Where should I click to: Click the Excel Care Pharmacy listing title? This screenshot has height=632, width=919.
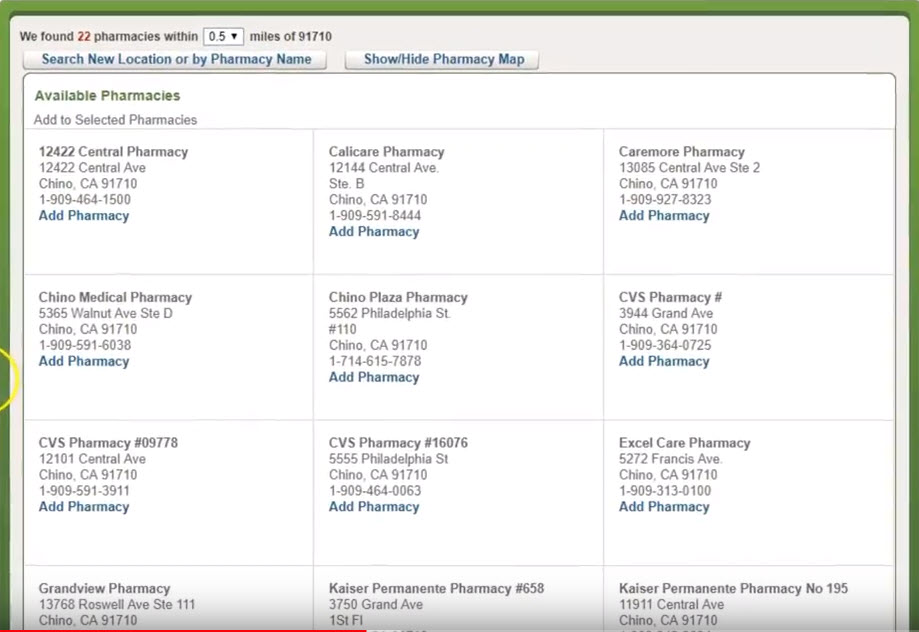coord(684,443)
